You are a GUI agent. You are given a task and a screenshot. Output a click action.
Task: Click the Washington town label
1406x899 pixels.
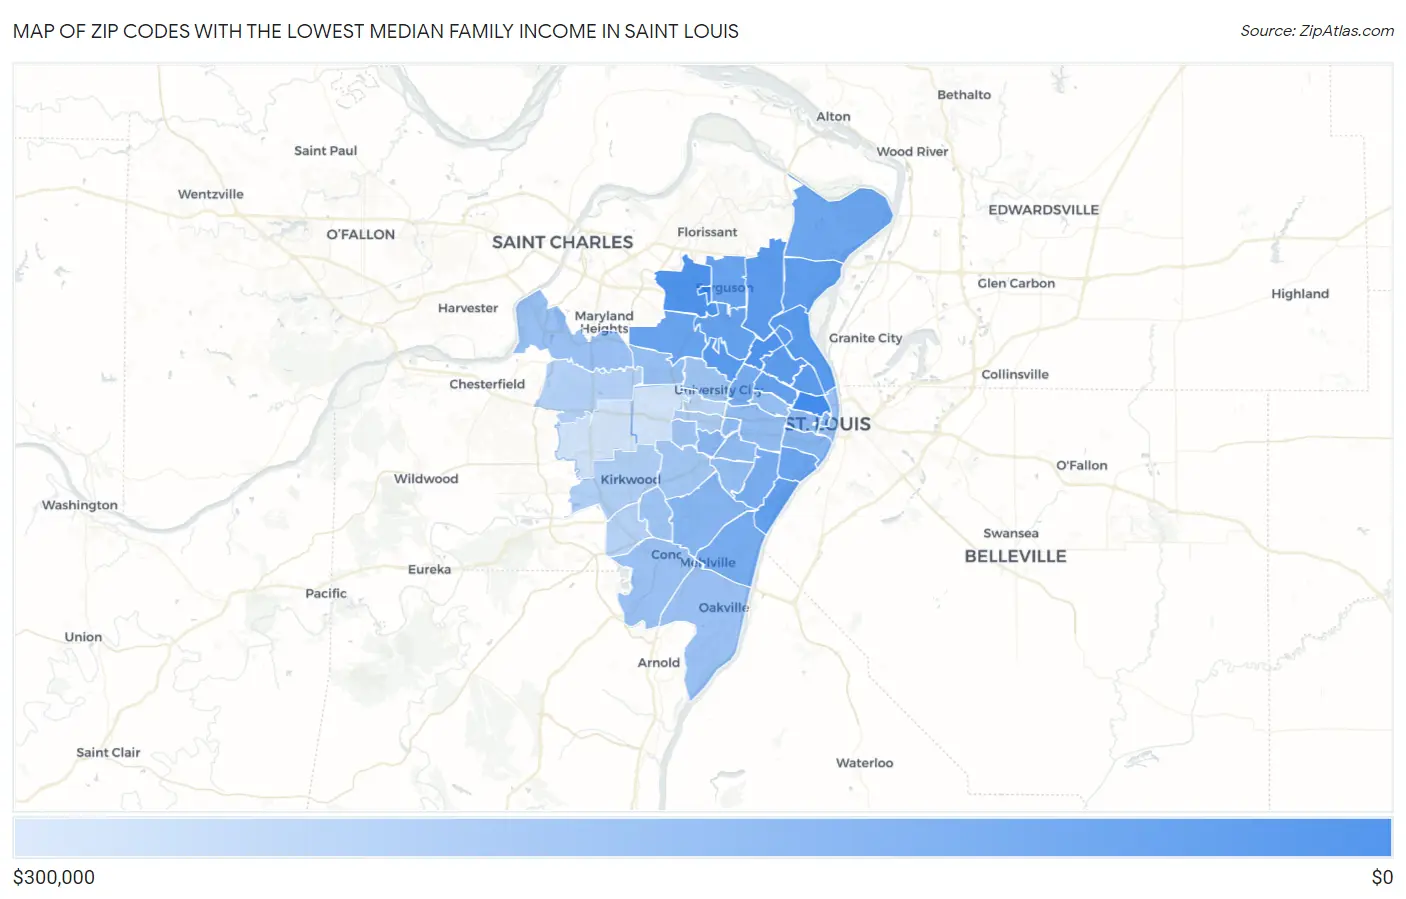pos(80,505)
